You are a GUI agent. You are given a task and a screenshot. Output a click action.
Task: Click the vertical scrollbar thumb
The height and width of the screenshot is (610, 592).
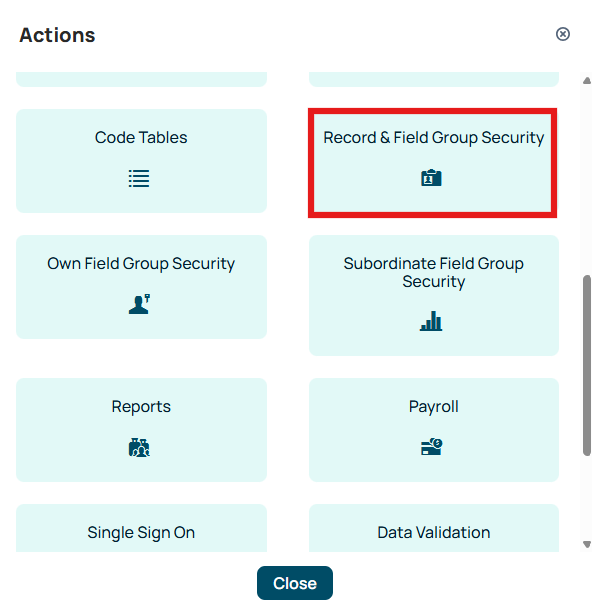[x=587, y=365]
